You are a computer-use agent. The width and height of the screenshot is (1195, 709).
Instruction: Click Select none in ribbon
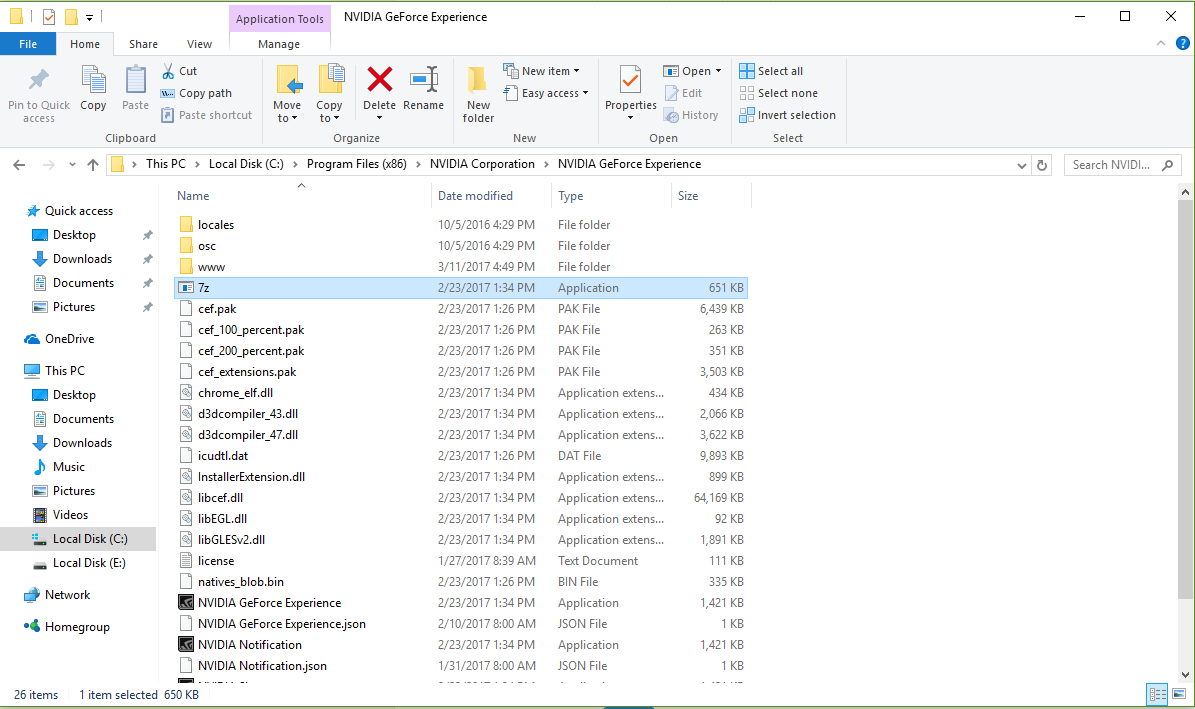779,93
